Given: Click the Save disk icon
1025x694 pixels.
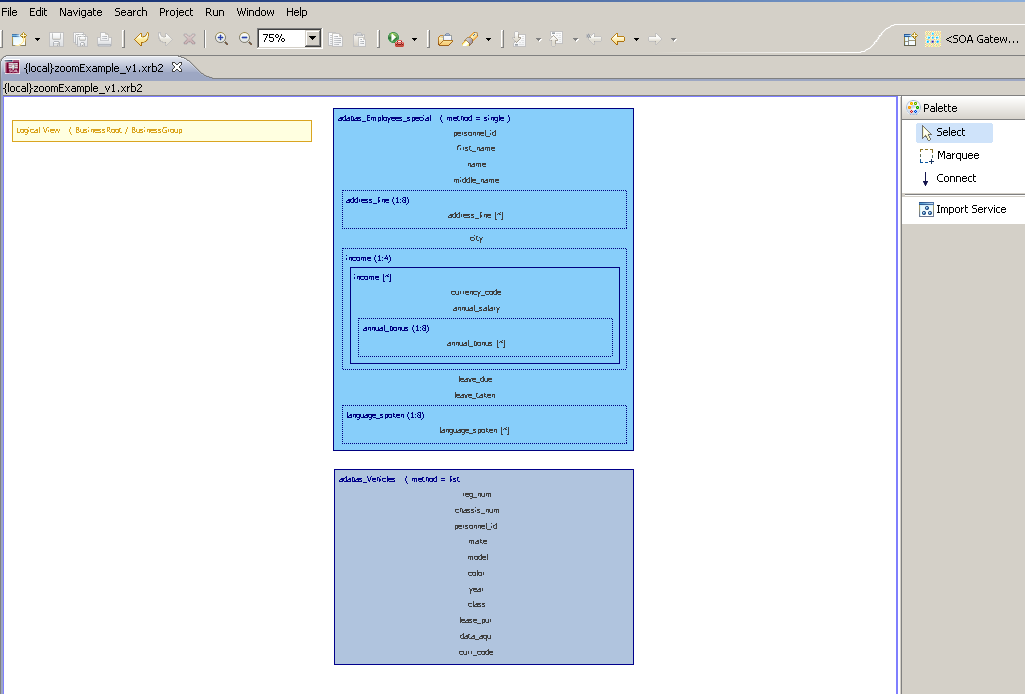Looking at the screenshot, I should [56, 39].
